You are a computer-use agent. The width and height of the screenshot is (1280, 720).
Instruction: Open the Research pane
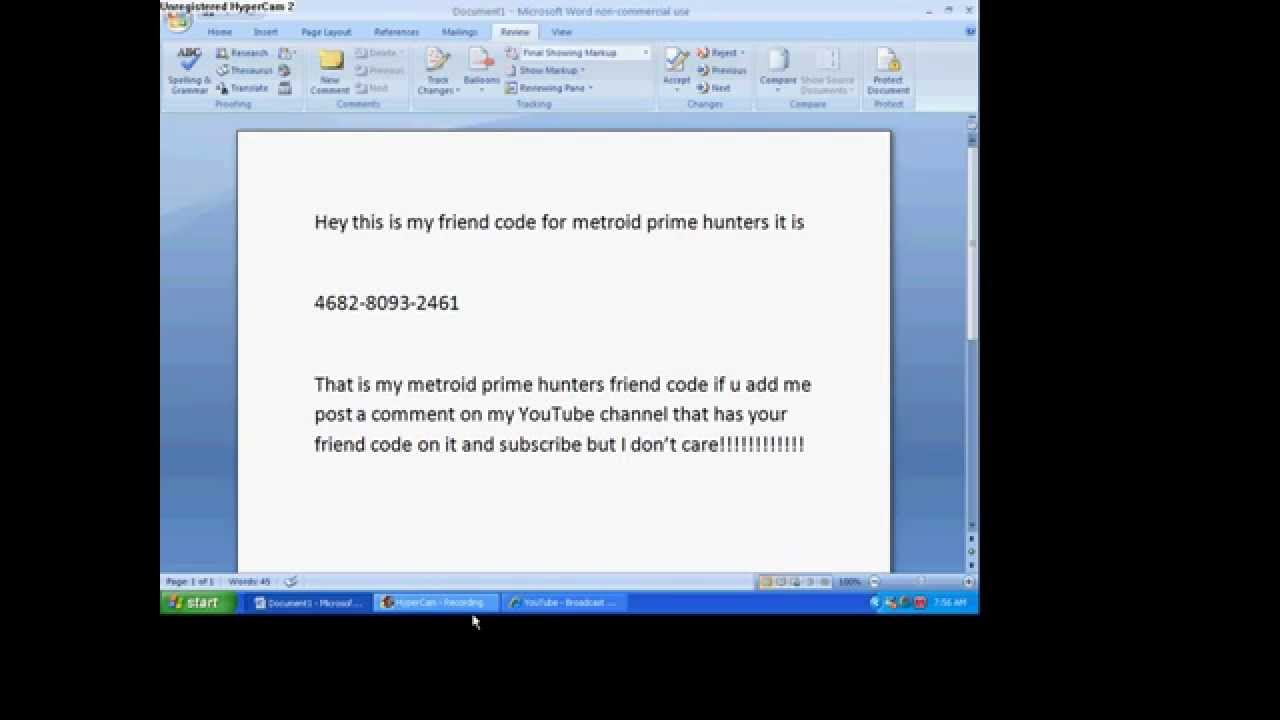click(242, 53)
